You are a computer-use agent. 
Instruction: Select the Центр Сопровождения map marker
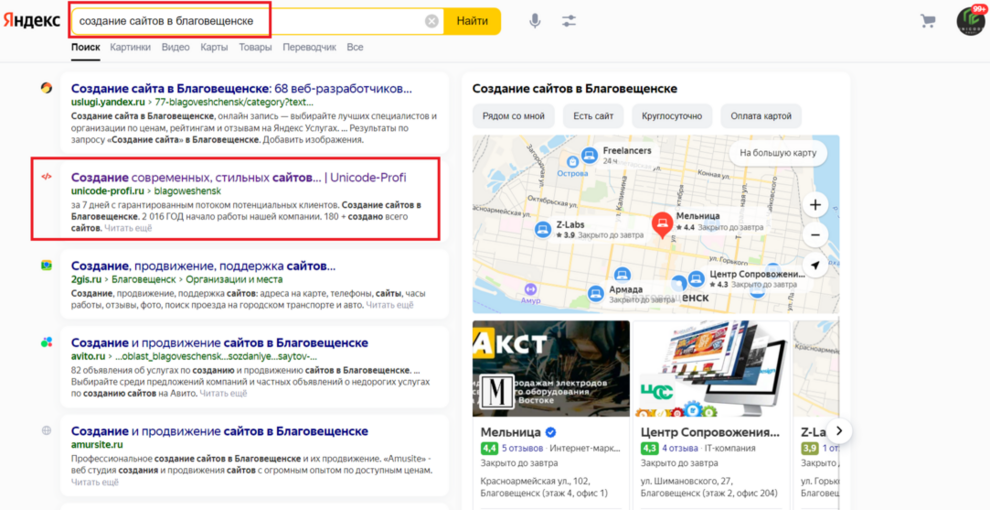pos(696,278)
